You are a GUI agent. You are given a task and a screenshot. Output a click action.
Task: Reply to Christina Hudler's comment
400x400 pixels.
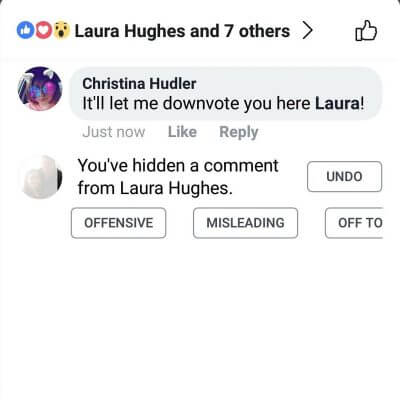[x=239, y=132]
